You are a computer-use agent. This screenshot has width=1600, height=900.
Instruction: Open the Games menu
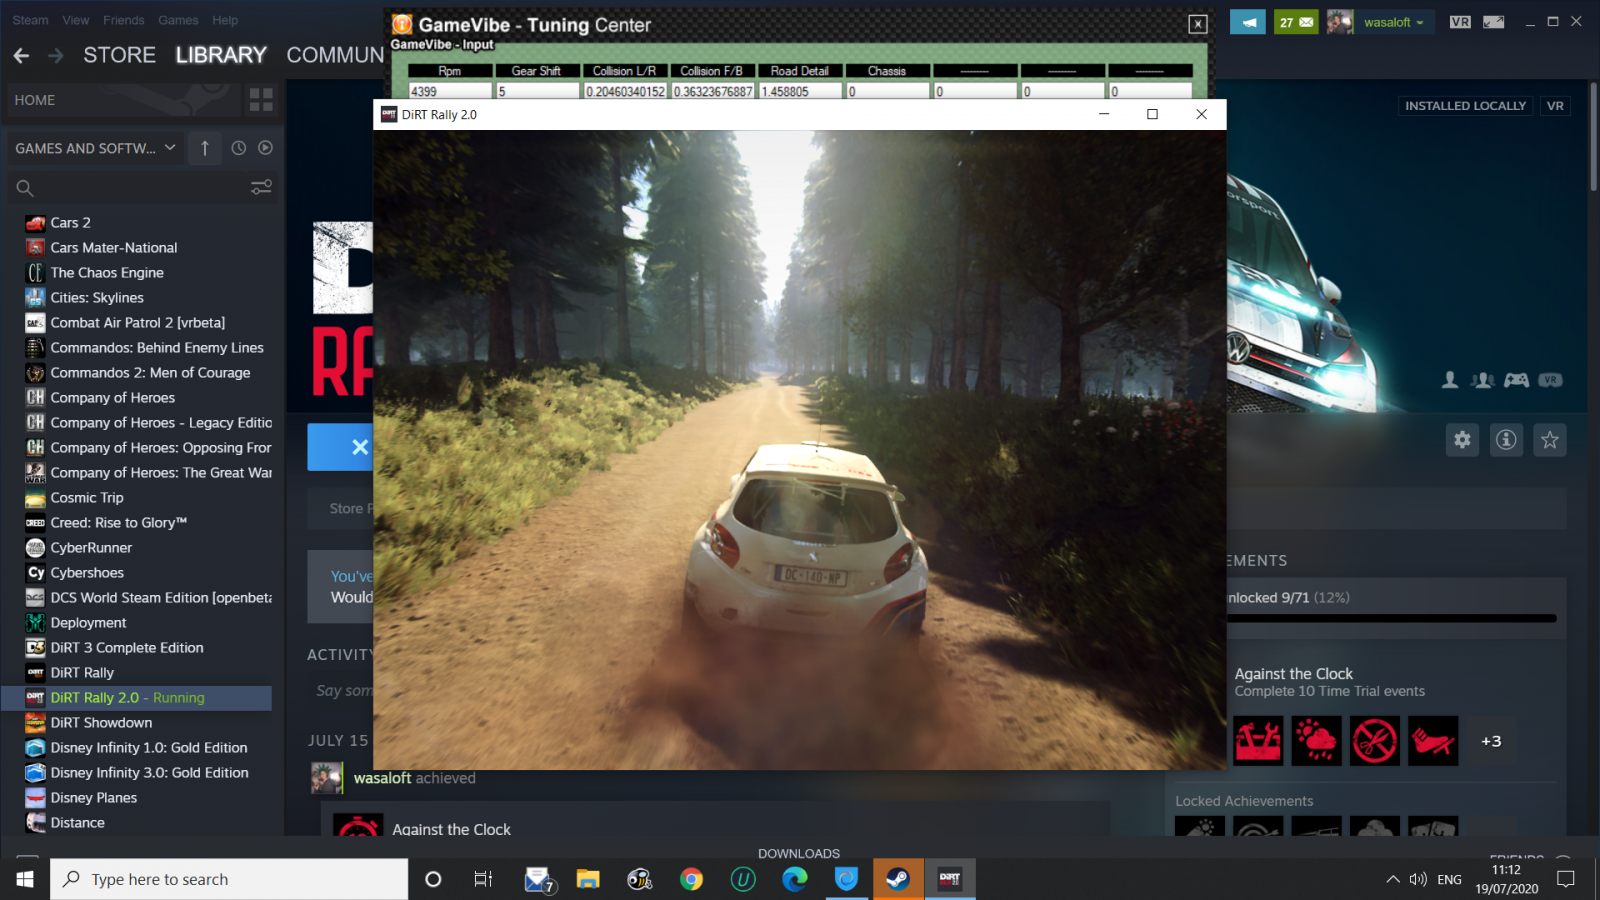pyautogui.click(x=178, y=20)
